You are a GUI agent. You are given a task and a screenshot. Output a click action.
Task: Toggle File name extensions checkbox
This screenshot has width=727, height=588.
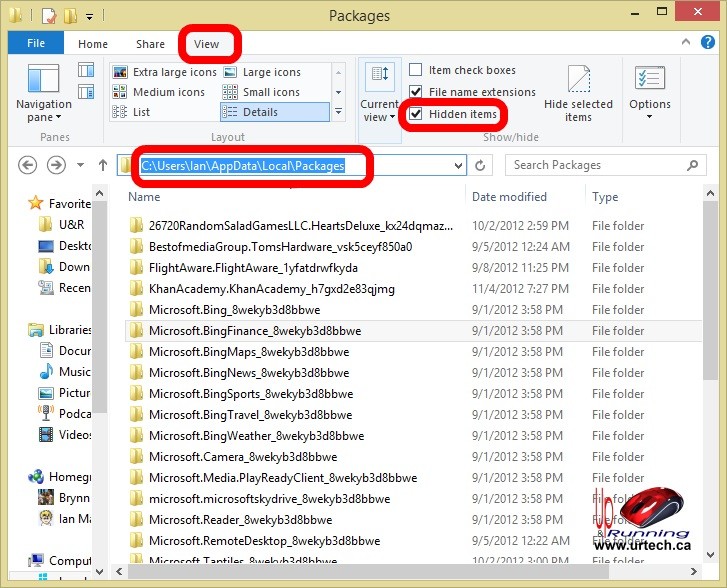[x=416, y=92]
